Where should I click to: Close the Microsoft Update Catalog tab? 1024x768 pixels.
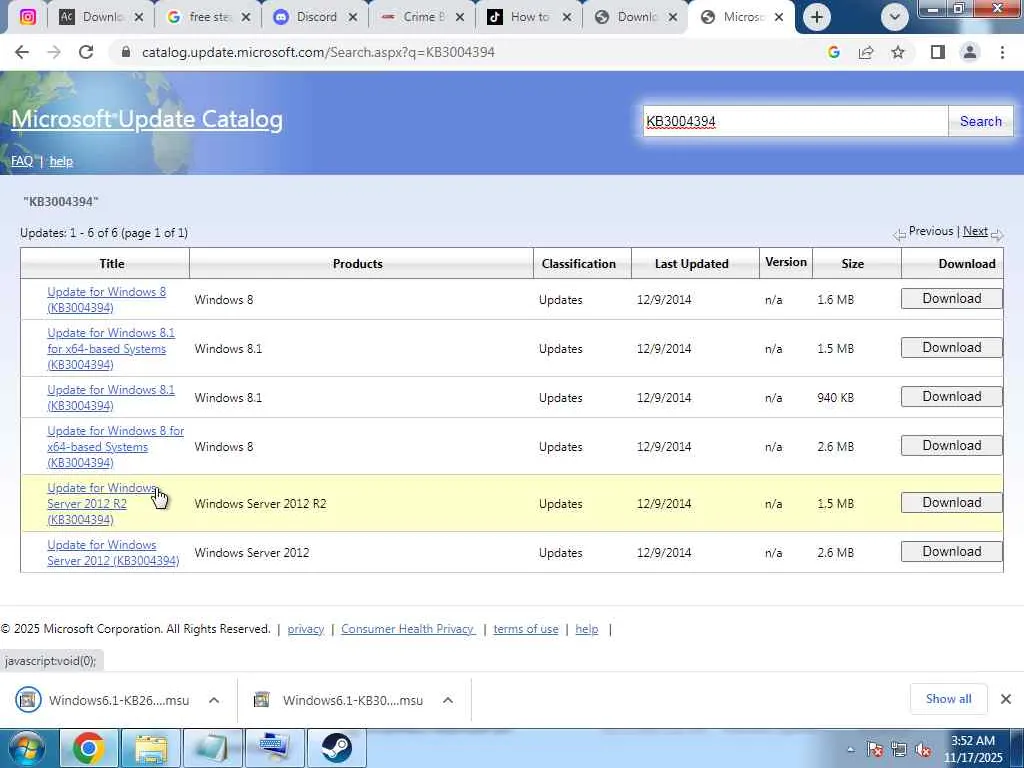click(778, 17)
